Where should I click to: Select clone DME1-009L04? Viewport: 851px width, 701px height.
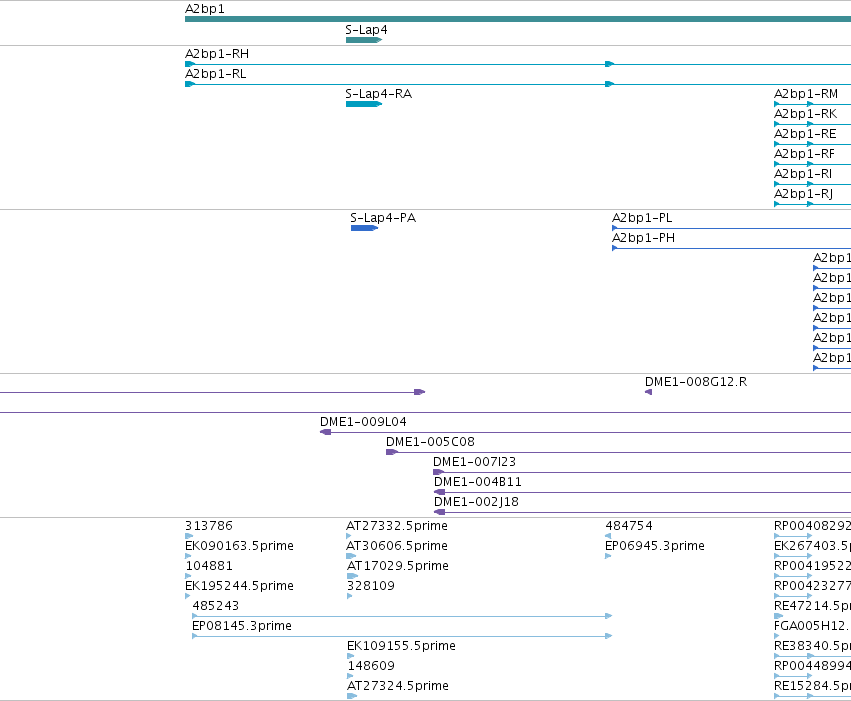[586, 432]
